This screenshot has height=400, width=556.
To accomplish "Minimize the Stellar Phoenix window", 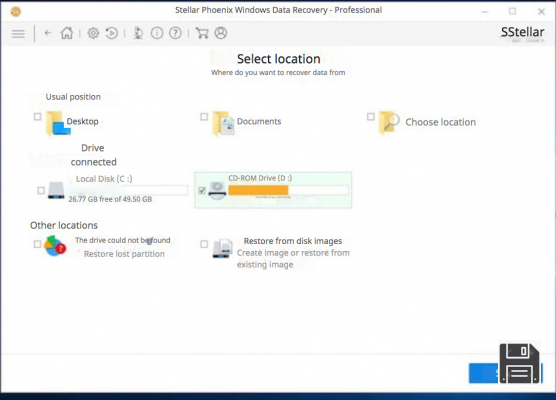I will click(485, 11).
